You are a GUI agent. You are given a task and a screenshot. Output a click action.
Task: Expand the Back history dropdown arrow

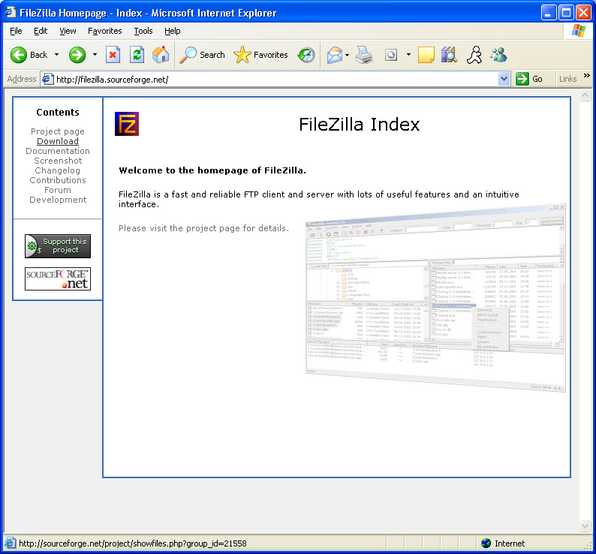pos(57,55)
